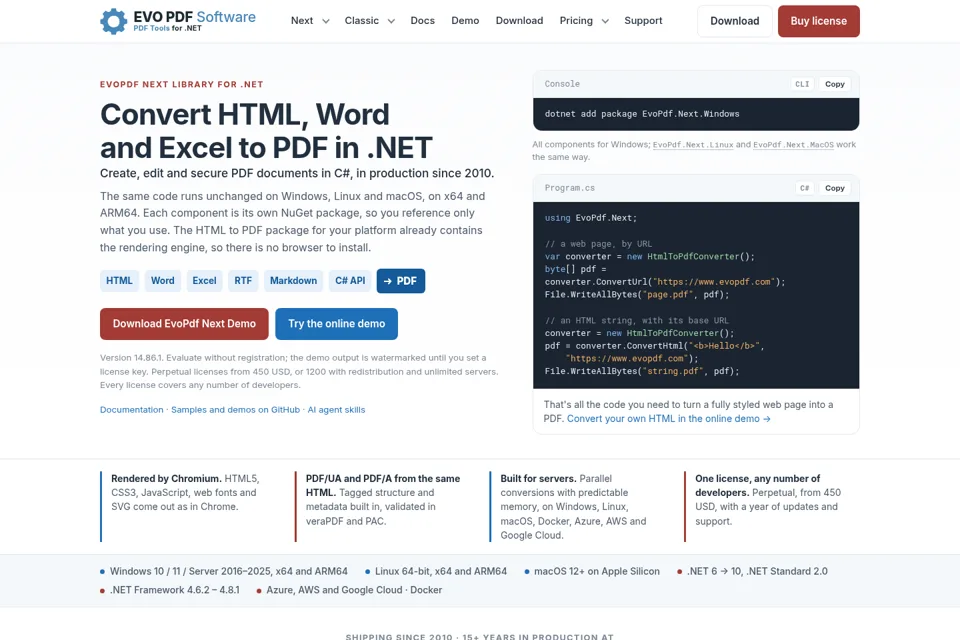Image resolution: width=960 pixels, height=640 pixels.
Task: Follow Convert your own HTML in the online demo
Action: [x=669, y=419]
